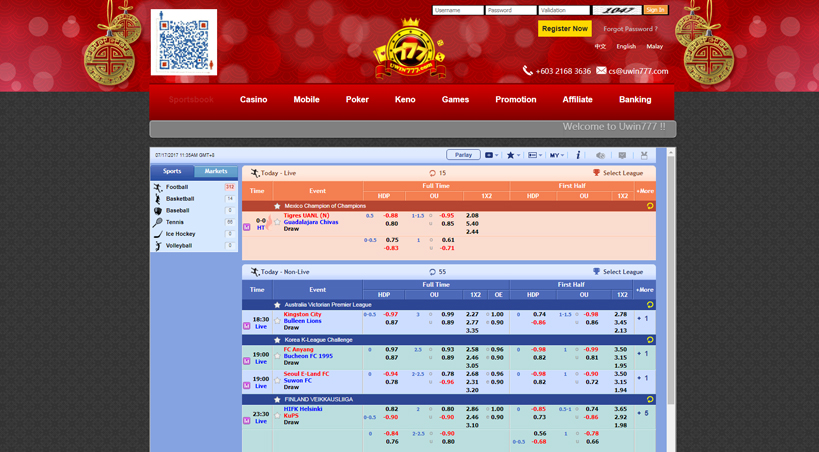
Task: Refresh the Australia Victorian Premier League row
Action: coord(650,305)
